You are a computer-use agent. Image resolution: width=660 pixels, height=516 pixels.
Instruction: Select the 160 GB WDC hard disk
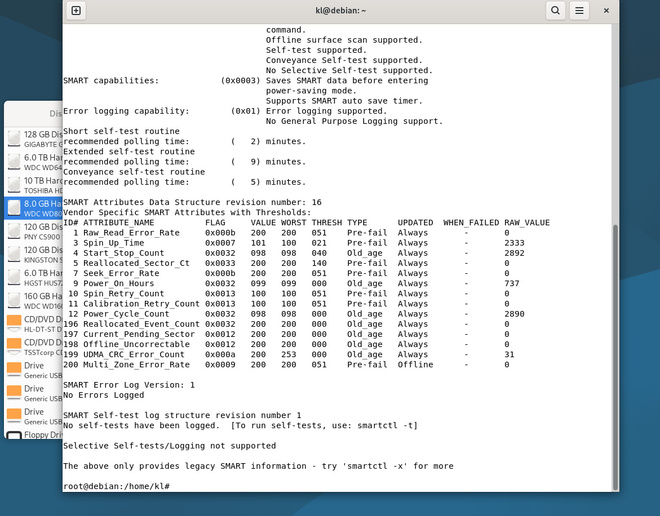click(34, 301)
